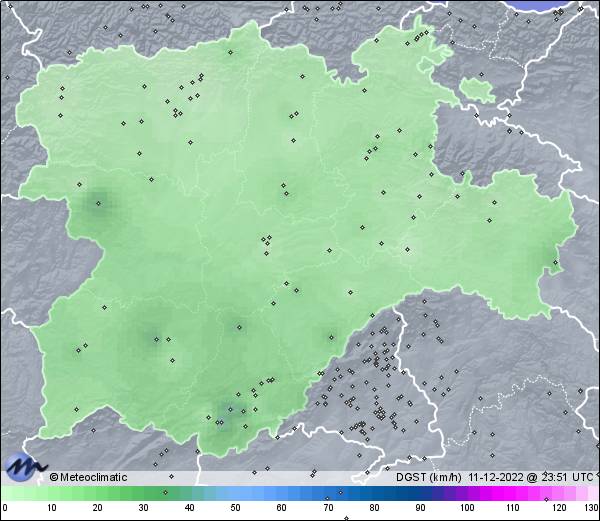Click the 23:51 UTC timestamp

(x=565, y=477)
